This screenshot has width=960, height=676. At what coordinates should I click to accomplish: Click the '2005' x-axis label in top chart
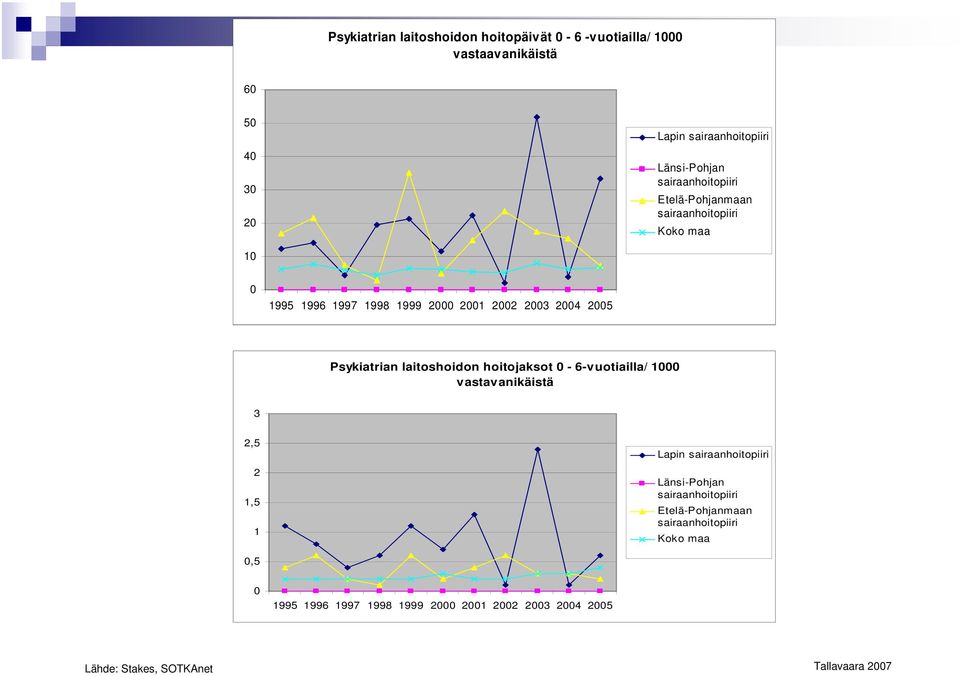click(x=600, y=306)
